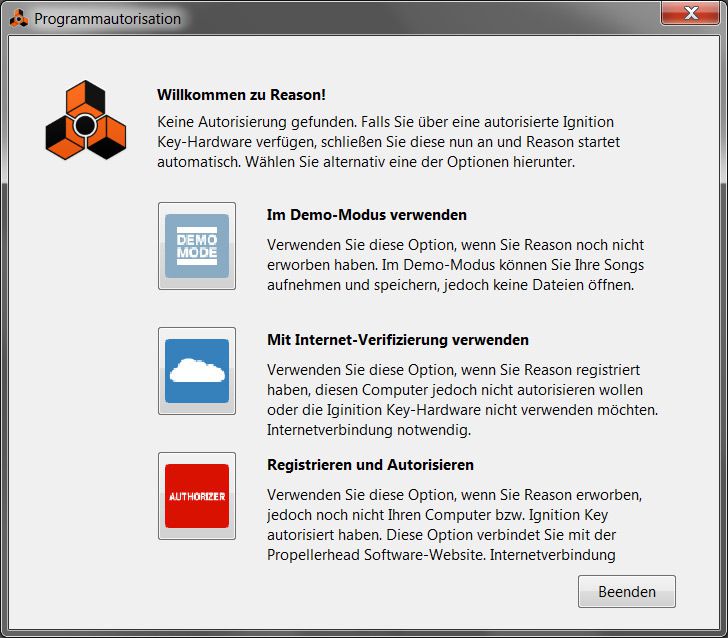Open the red Authorizer icon button

(197, 495)
